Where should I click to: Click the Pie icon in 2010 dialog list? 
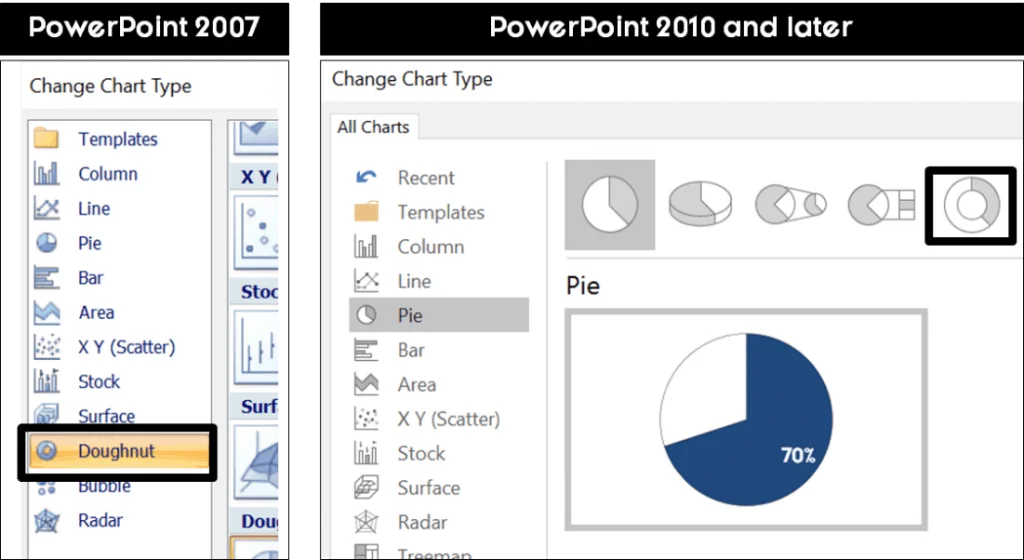pos(366,315)
